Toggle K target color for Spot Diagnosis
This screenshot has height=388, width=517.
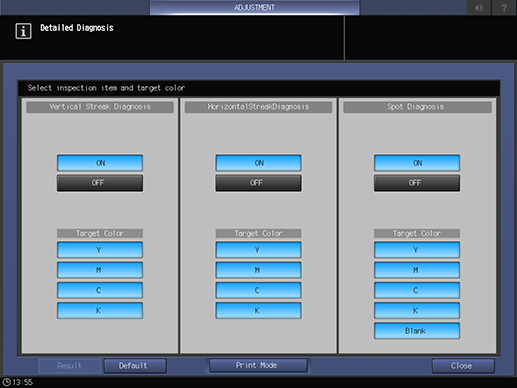click(x=417, y=311)
